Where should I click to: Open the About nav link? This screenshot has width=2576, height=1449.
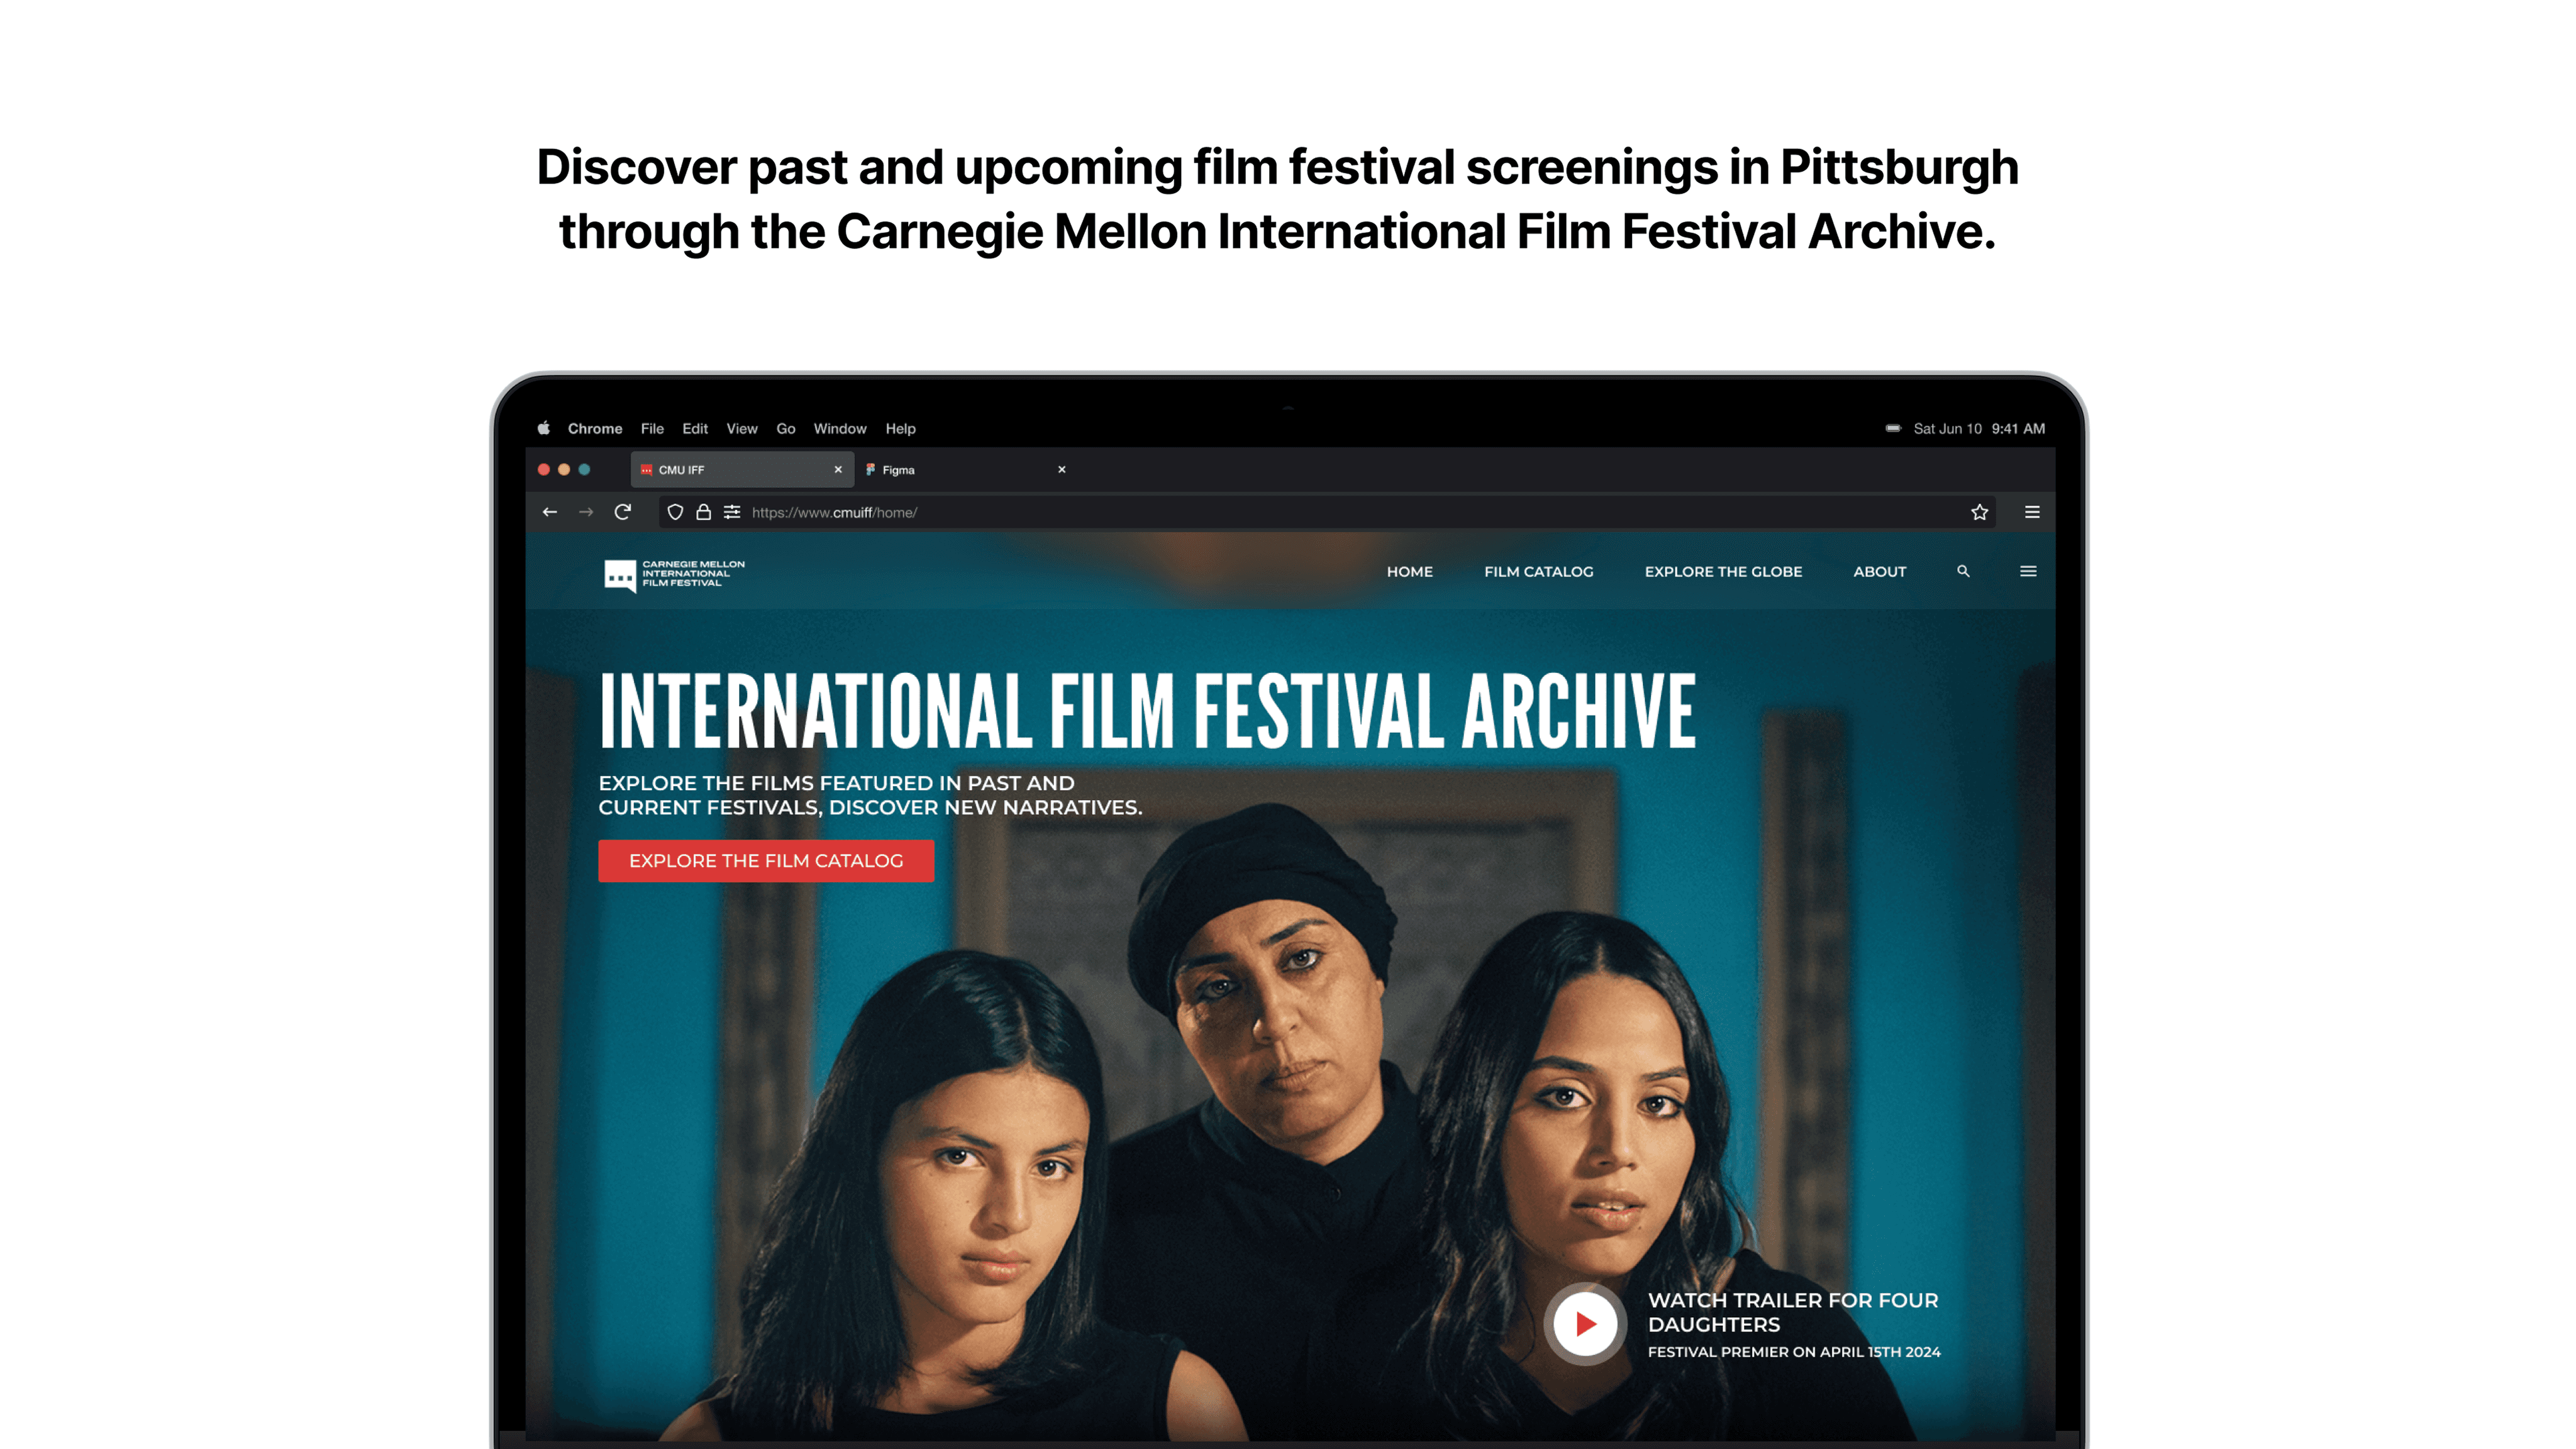click(1879, 572)
